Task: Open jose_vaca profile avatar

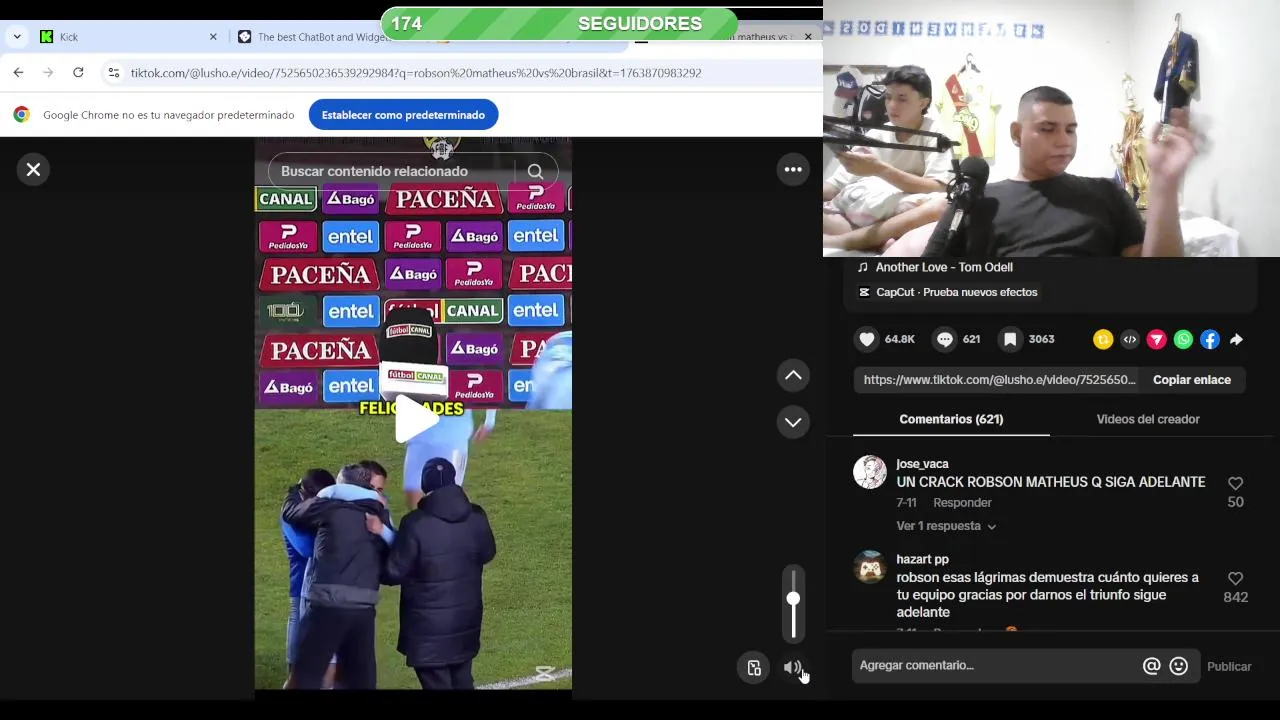Action: coord(870,472)
